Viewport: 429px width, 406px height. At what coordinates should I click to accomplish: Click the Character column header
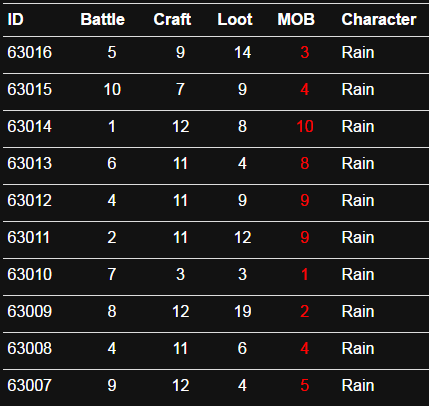click(x=379, y=19)
